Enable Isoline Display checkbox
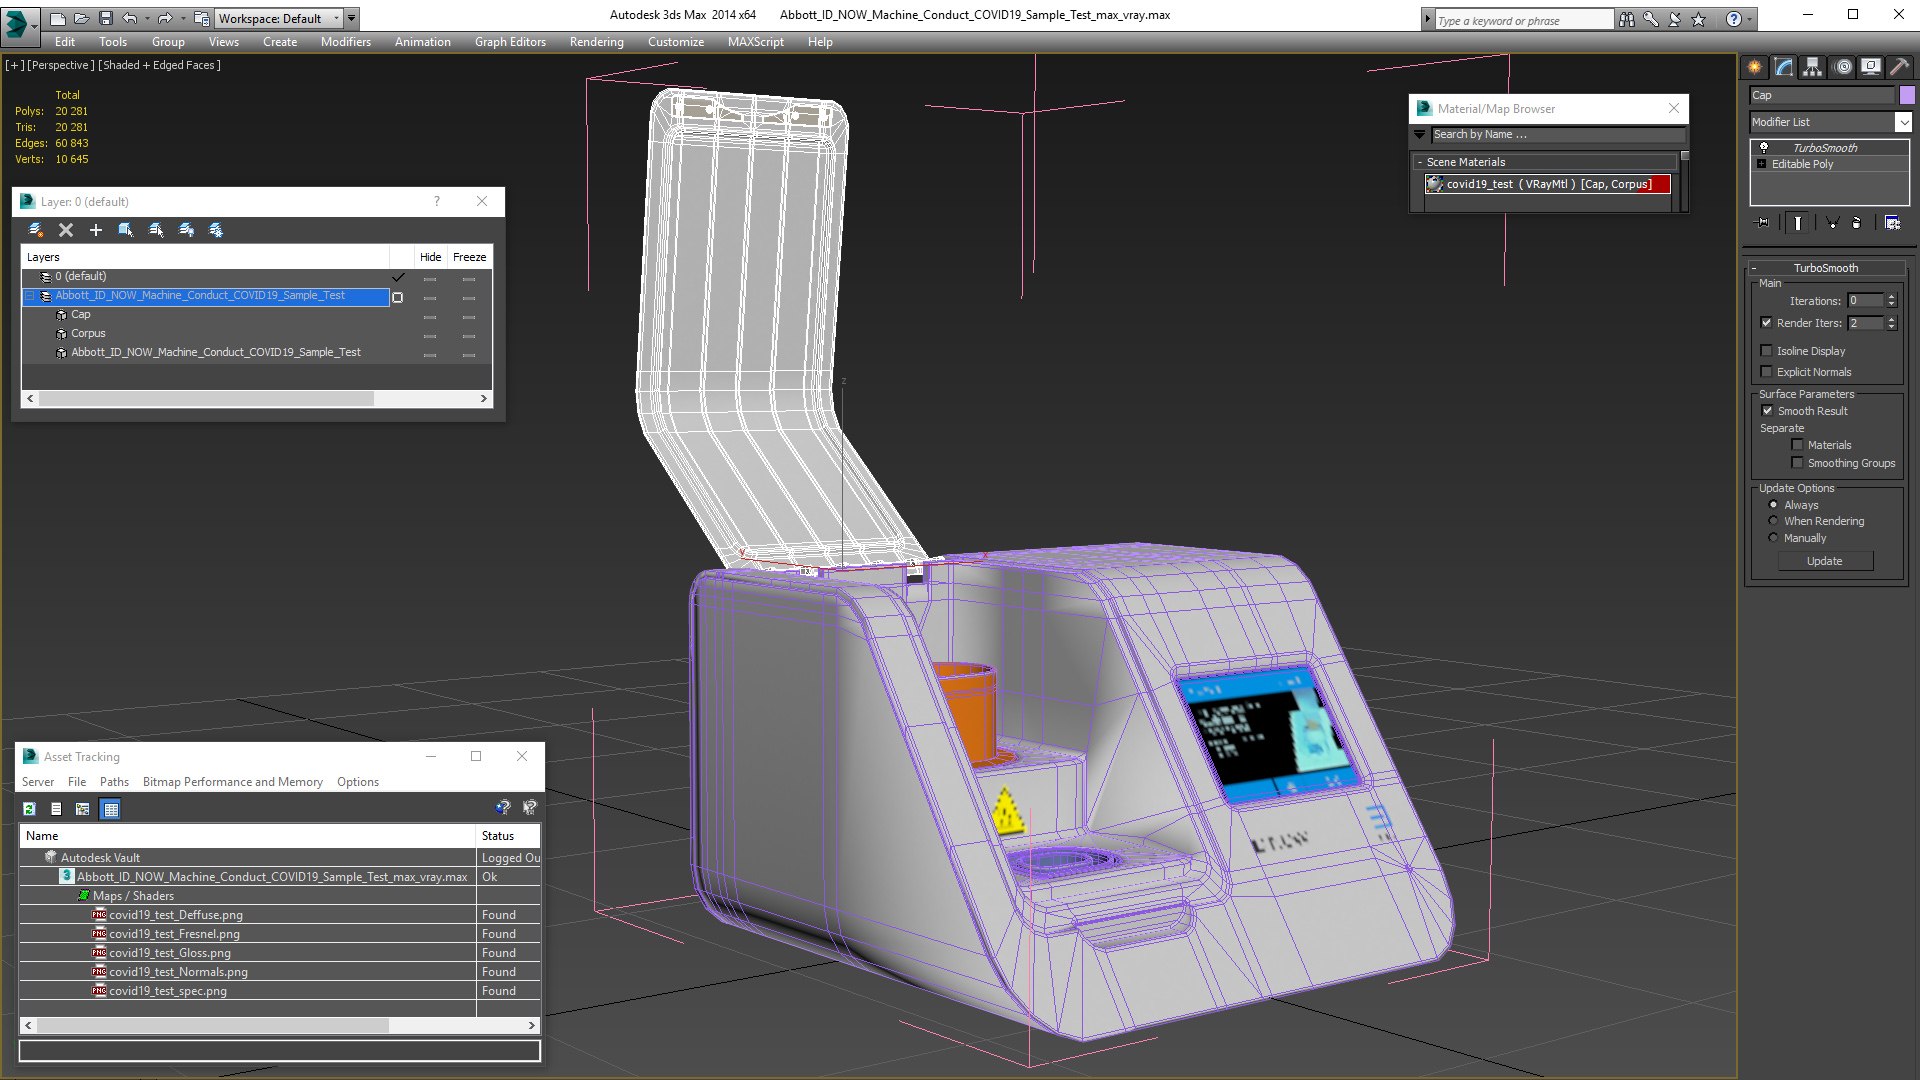 (1766, 351)
